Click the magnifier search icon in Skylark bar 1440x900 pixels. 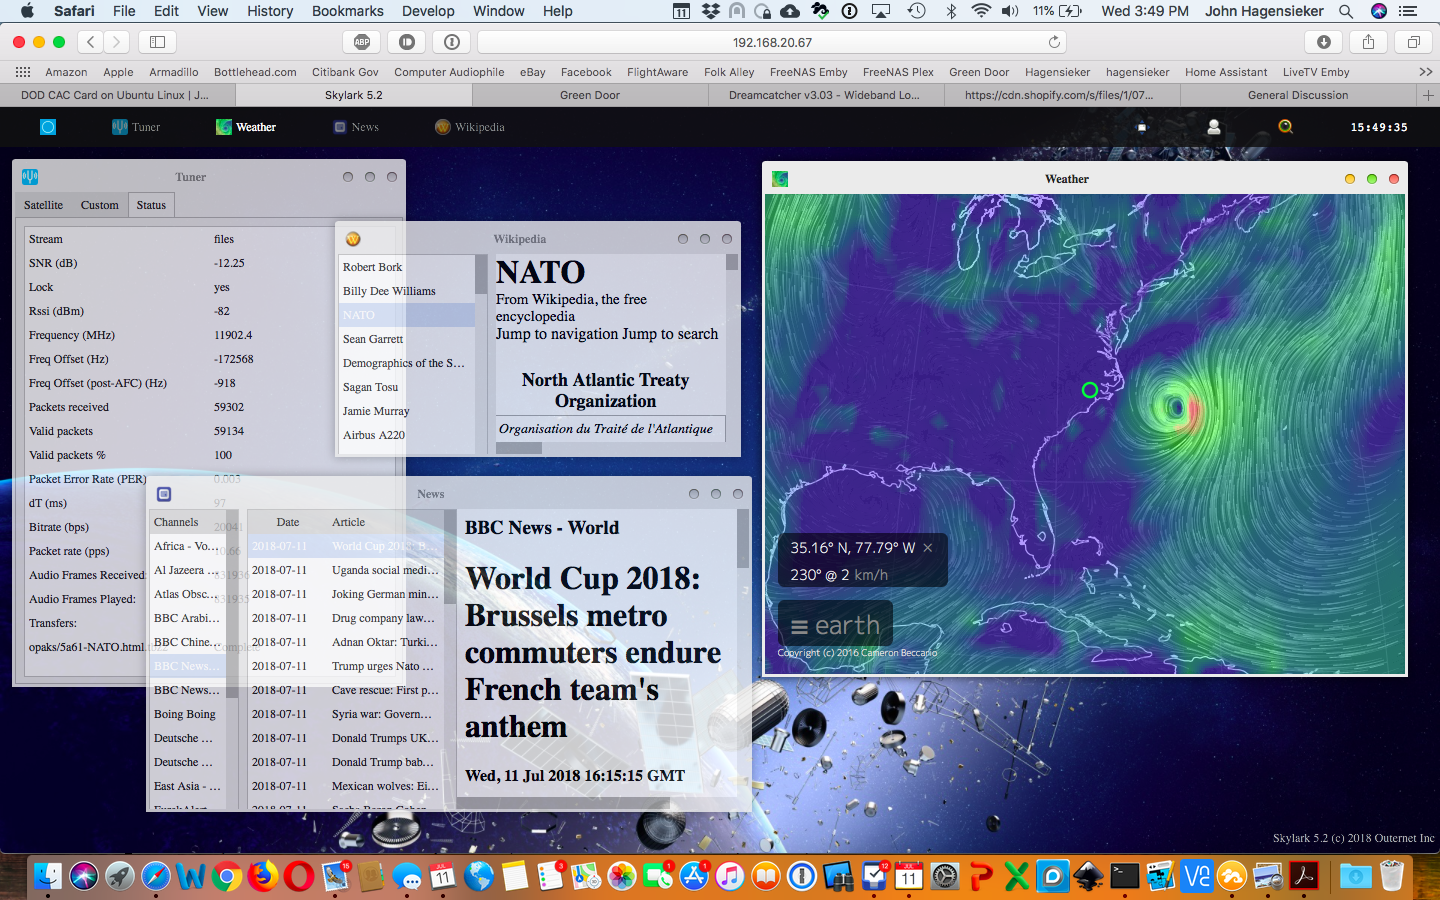point(1286,127)
